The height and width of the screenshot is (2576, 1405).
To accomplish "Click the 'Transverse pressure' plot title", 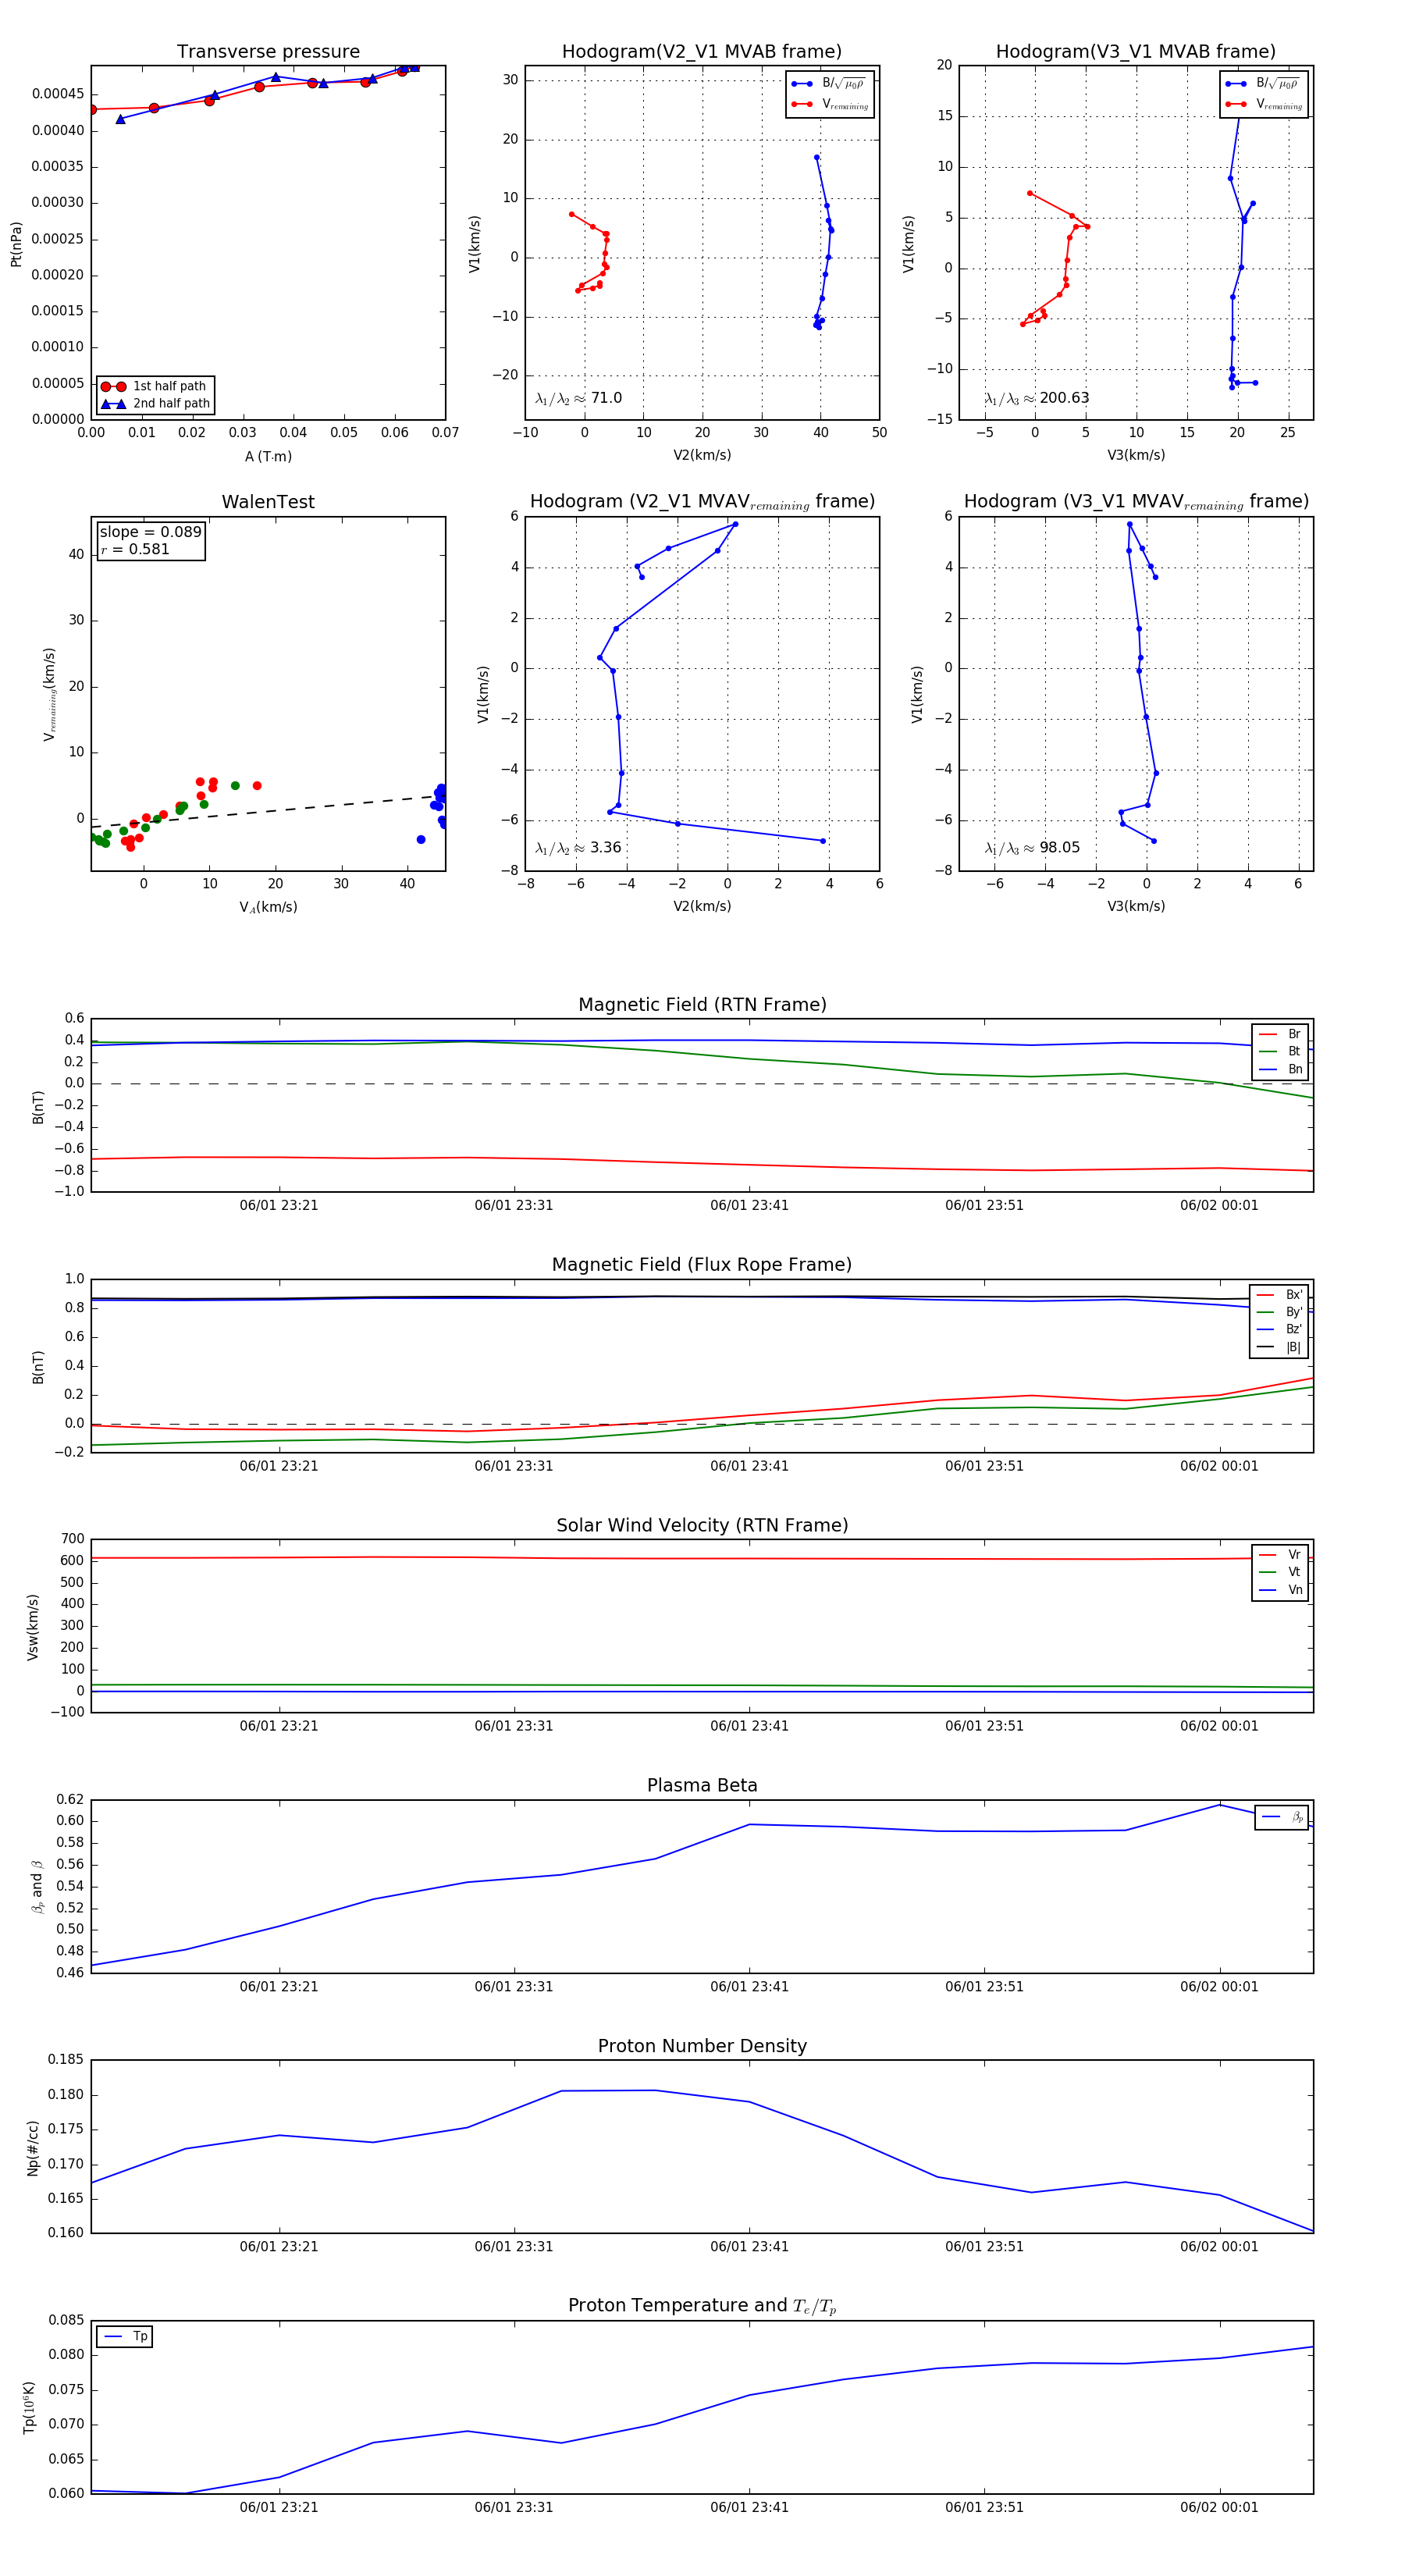I will click(x=268, y=52).
